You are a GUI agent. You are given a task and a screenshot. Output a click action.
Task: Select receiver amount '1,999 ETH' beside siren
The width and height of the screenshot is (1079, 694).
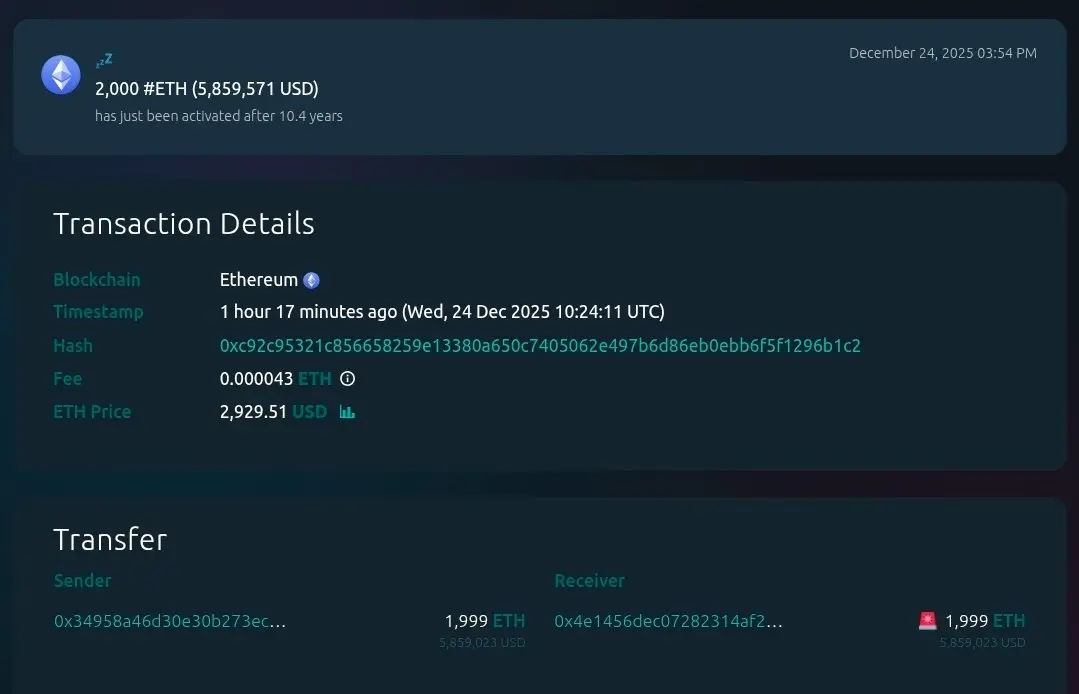(985, 621)
